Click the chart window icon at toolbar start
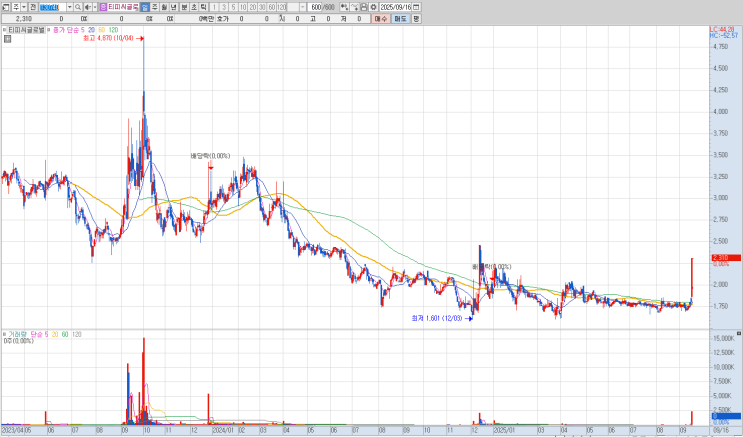743x437 pixels. 6,7
